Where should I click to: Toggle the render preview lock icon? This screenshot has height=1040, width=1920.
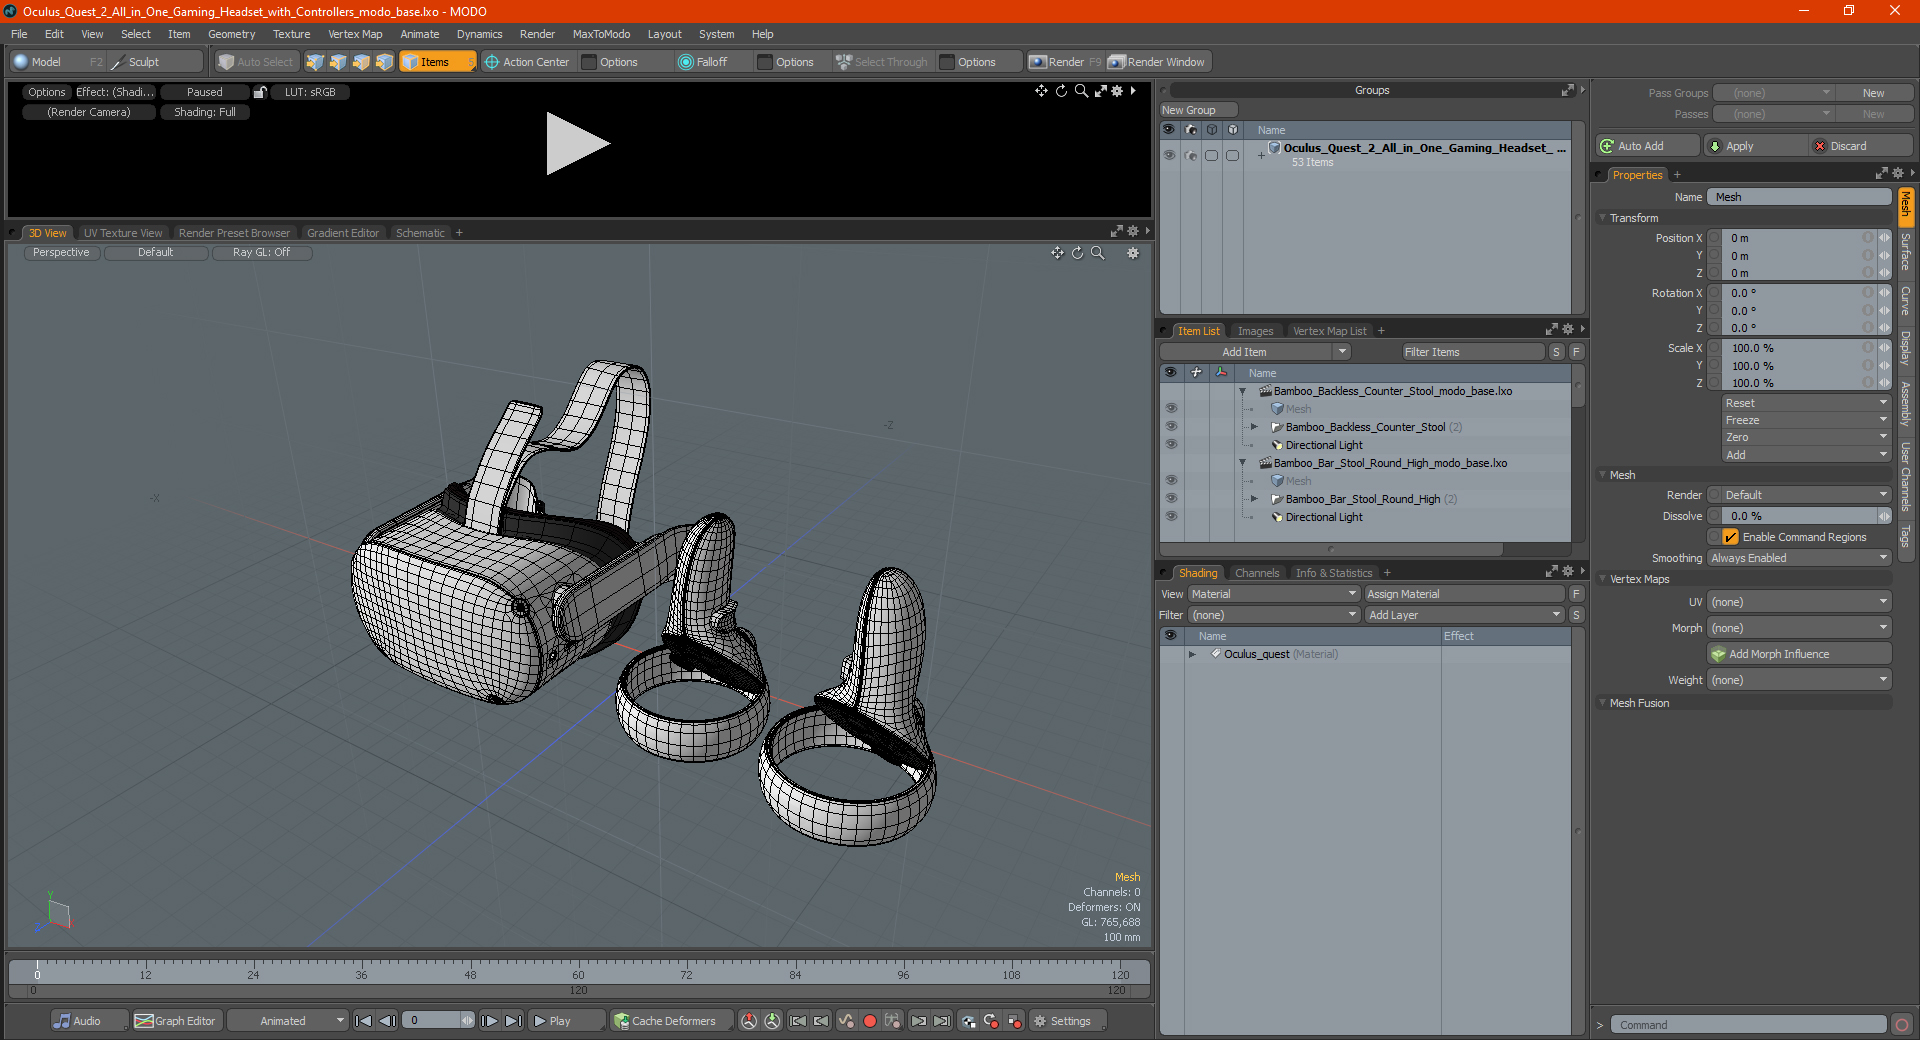pyautogui.click(x=260, y=92)
